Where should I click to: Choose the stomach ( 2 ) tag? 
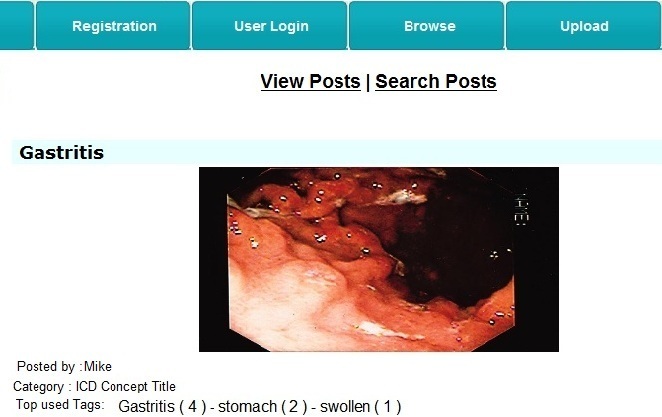[x=263, y=406]
